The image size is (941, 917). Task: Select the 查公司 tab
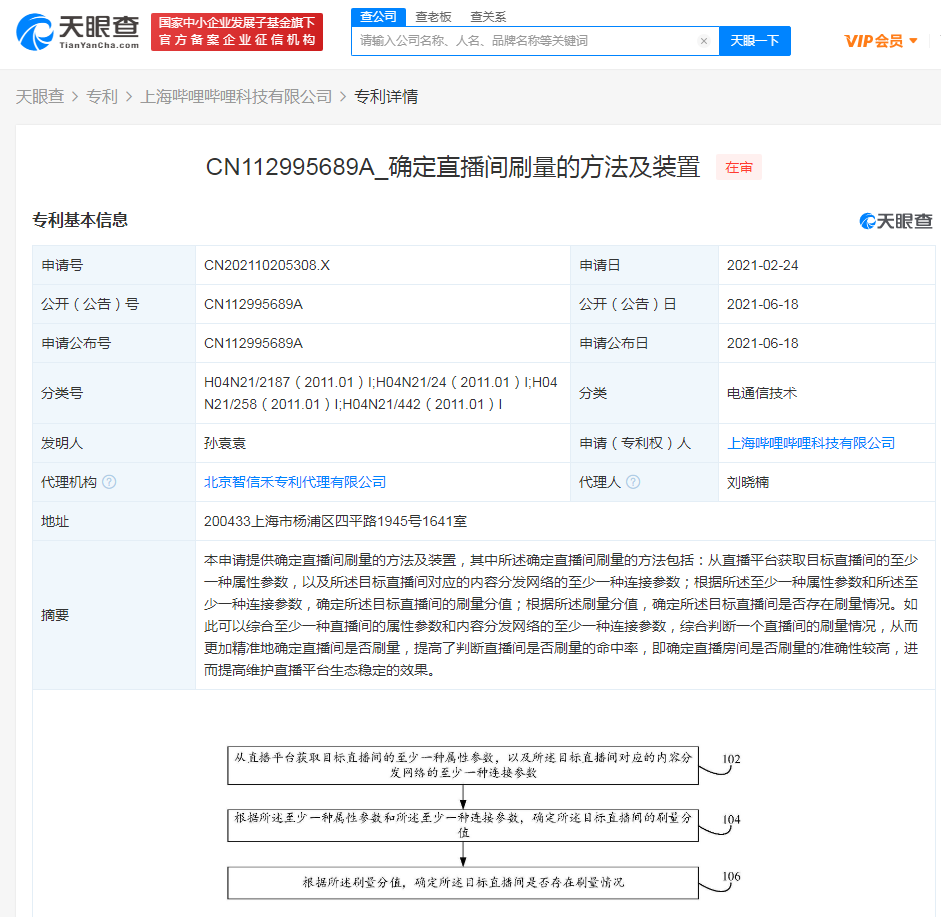click(377, 17)
